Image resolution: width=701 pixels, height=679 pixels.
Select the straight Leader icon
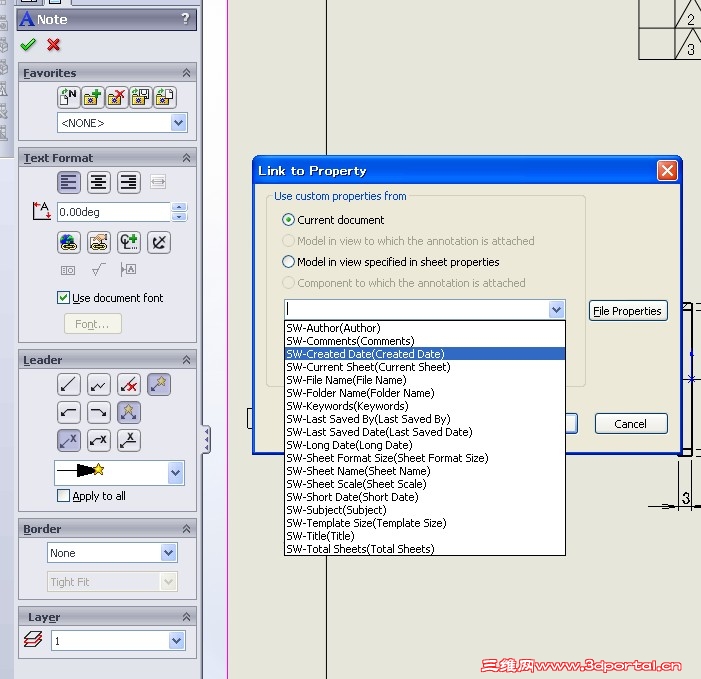click(x=68, y=384)
